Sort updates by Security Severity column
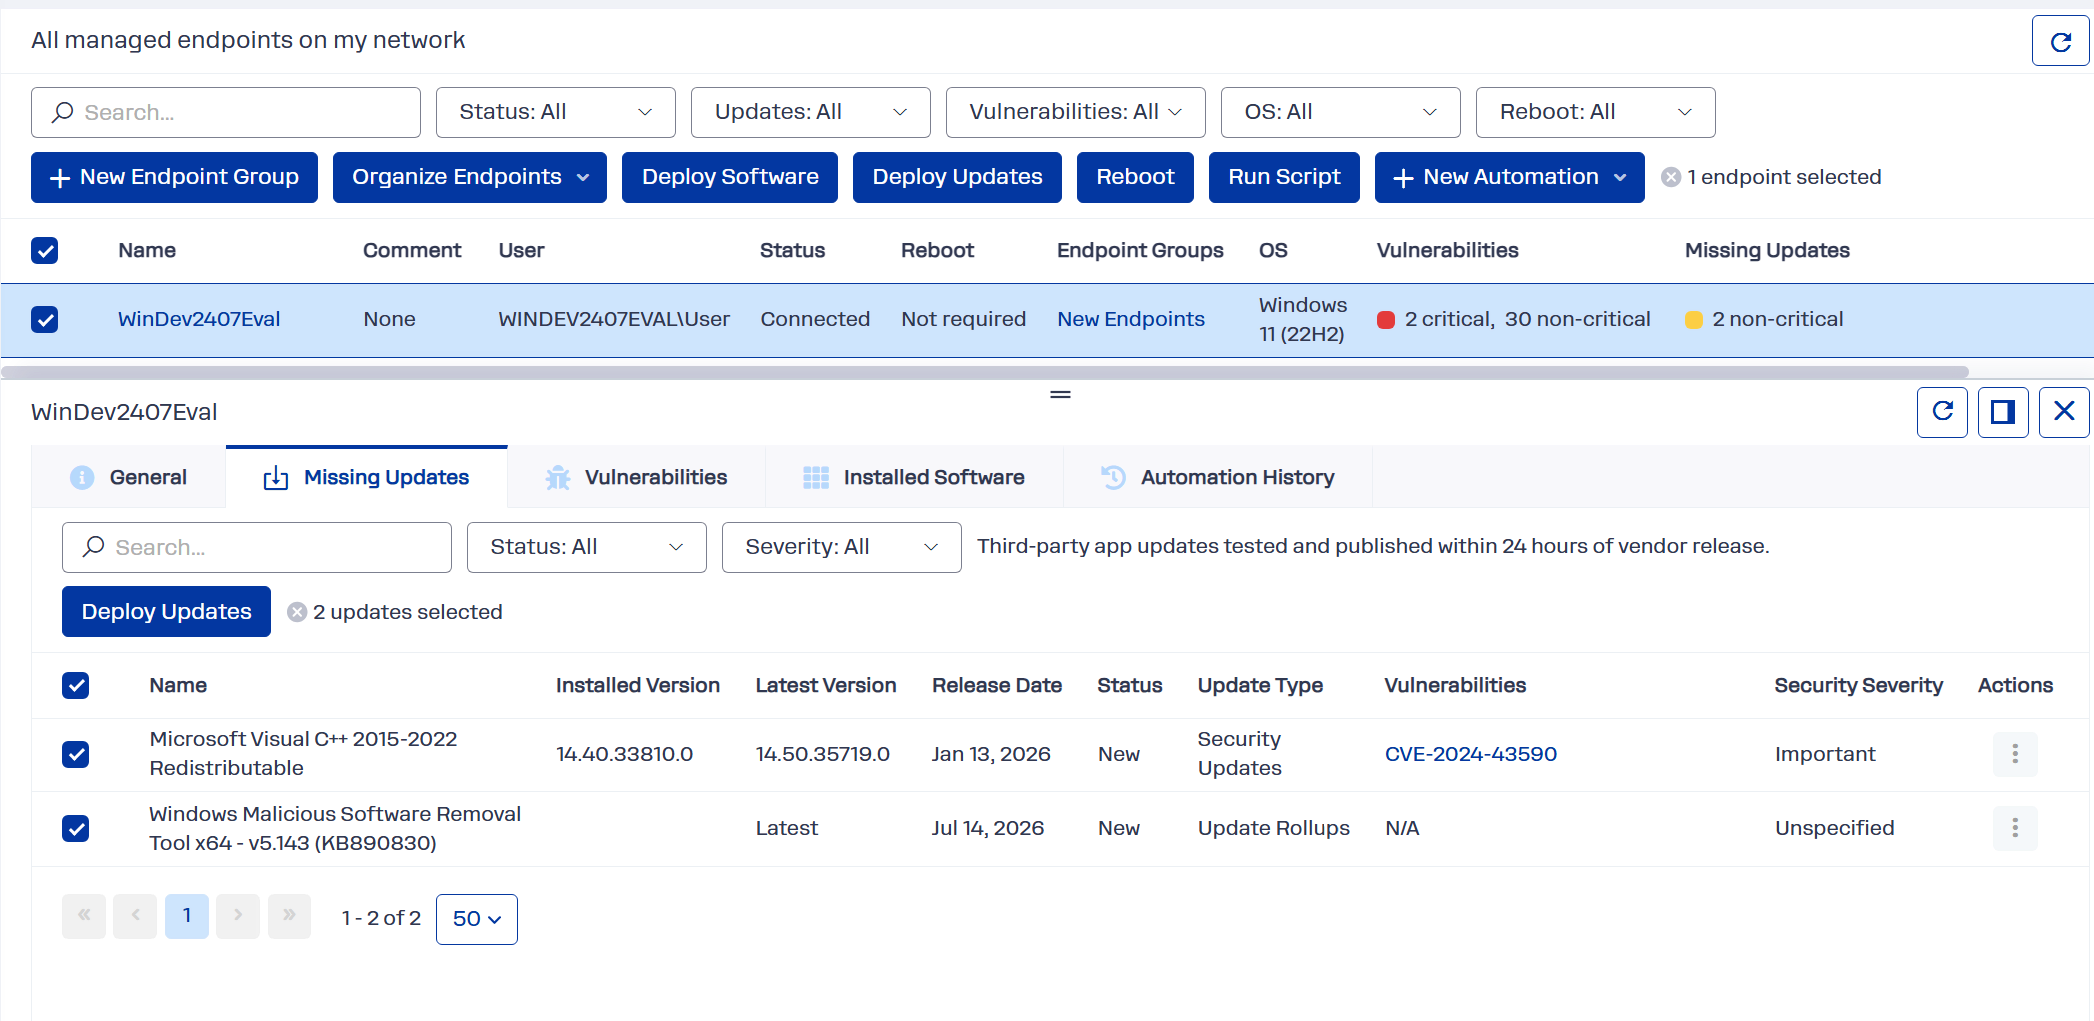Screen dimensions: 2094x1021 pos(1858,685)
